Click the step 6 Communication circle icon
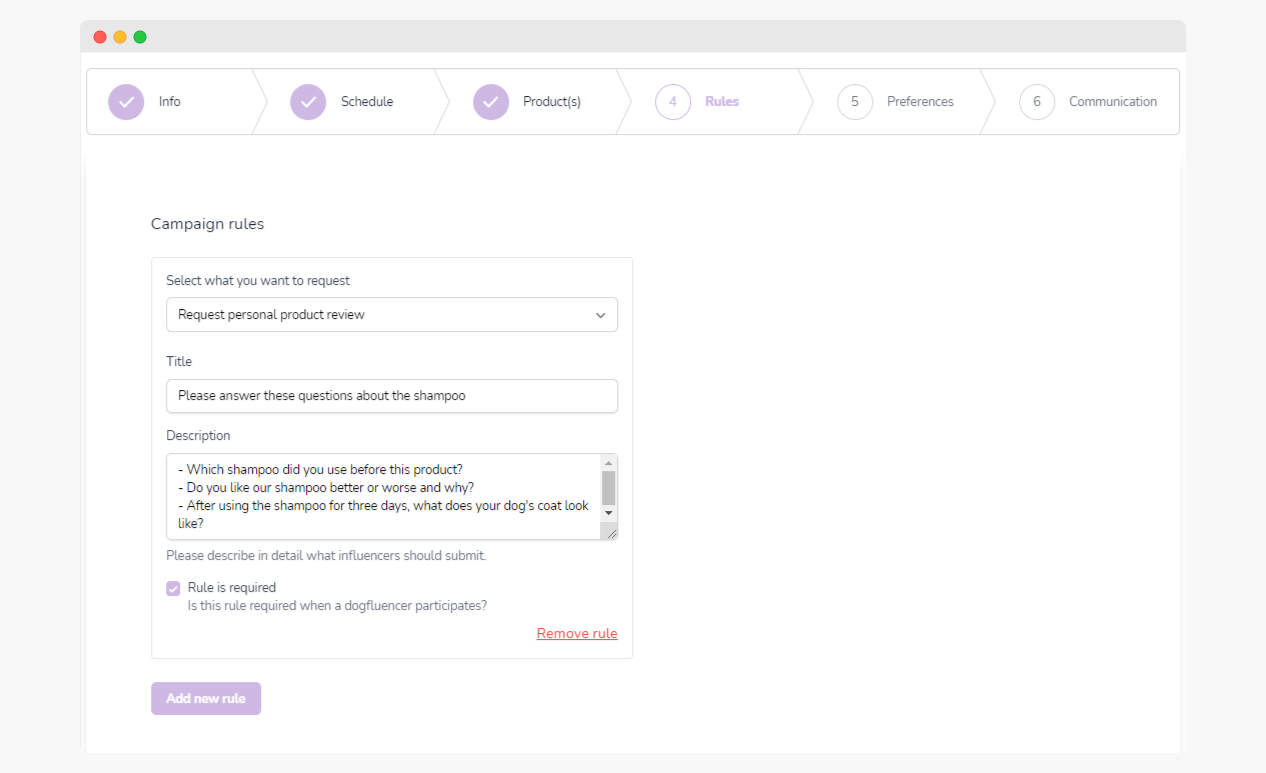 pos(1037,102)
